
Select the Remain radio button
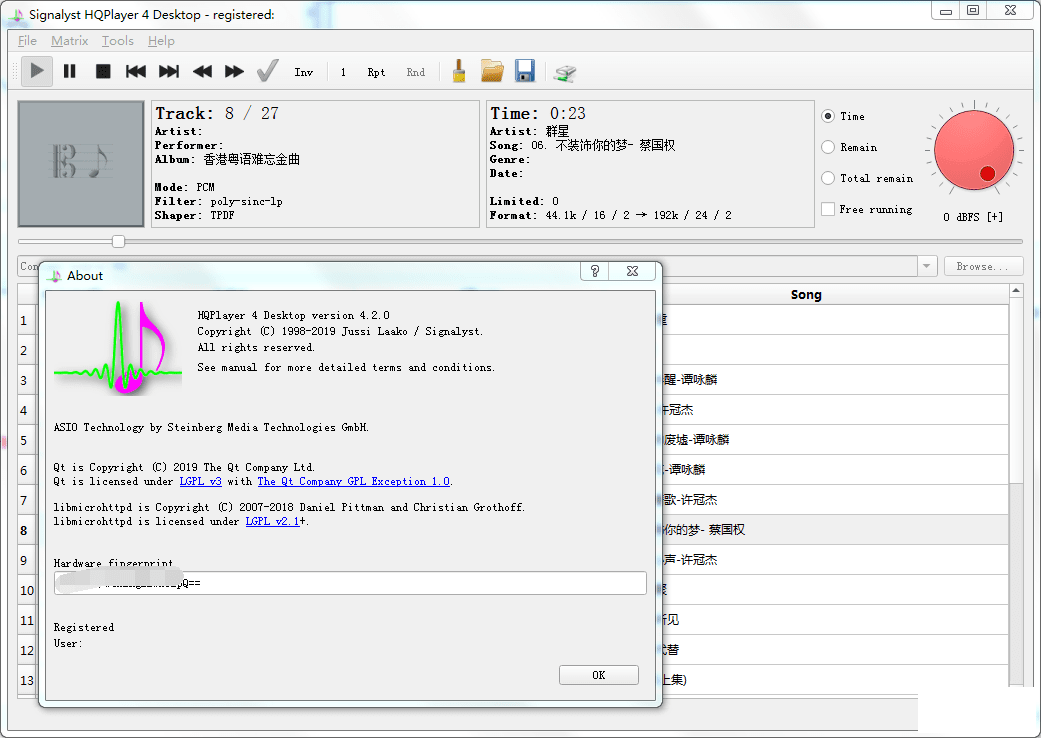tap(828, 147)
